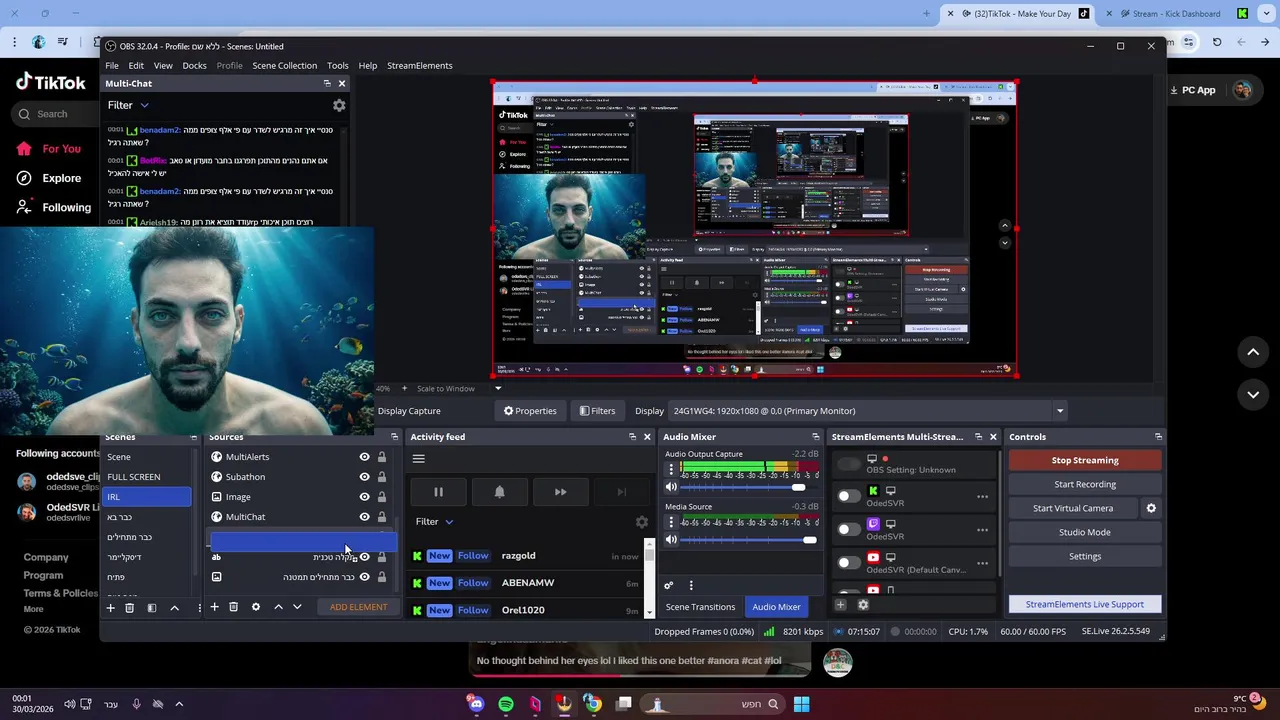Open the File menu in OBS

point(112,66)
